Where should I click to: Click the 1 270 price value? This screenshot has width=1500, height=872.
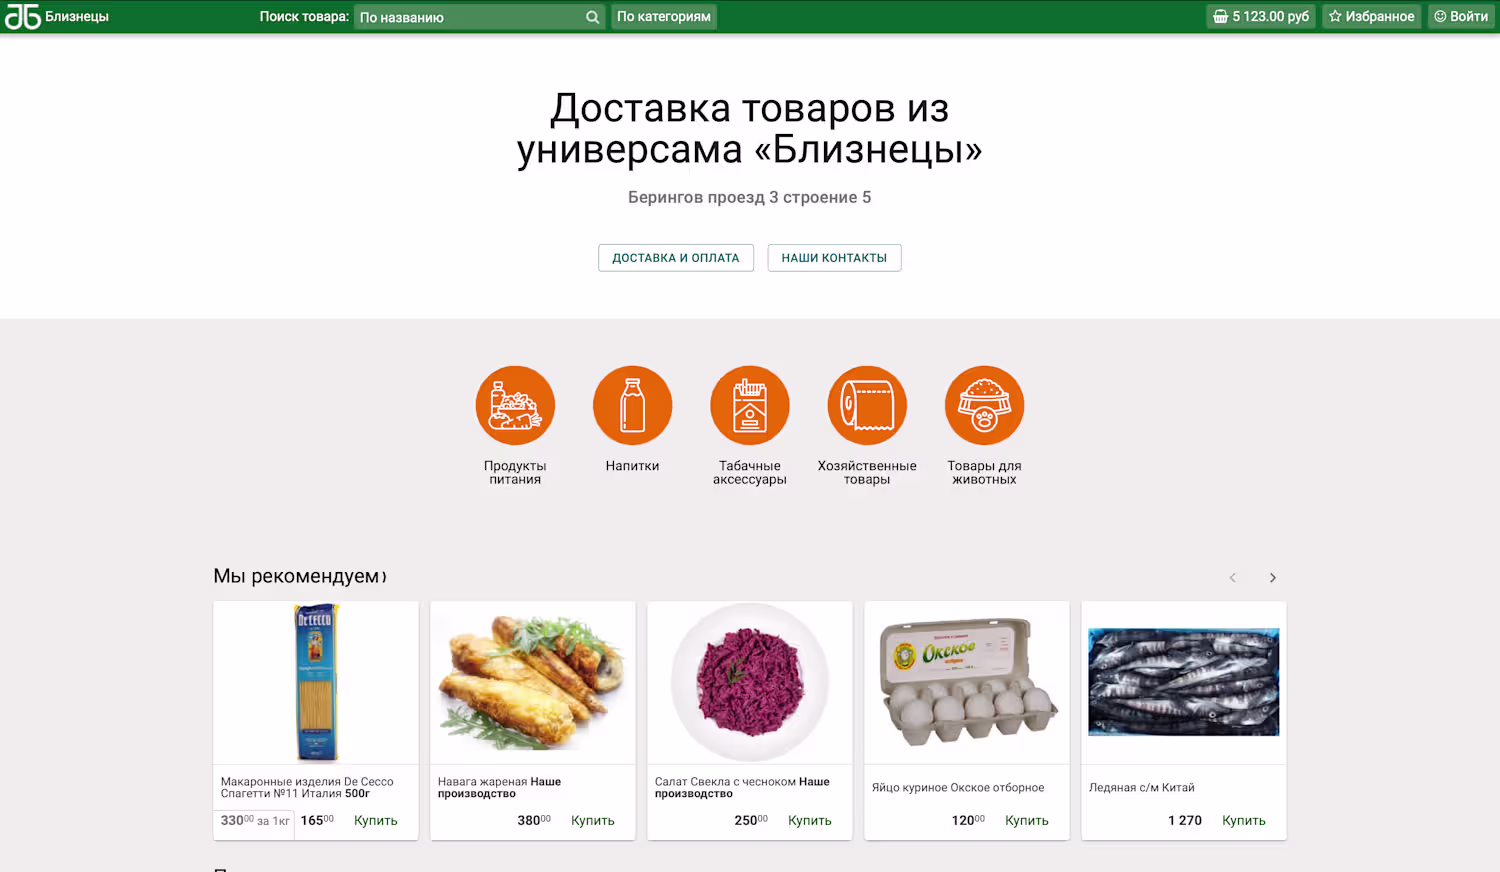pyautogui.click(x=1185, y=820)
